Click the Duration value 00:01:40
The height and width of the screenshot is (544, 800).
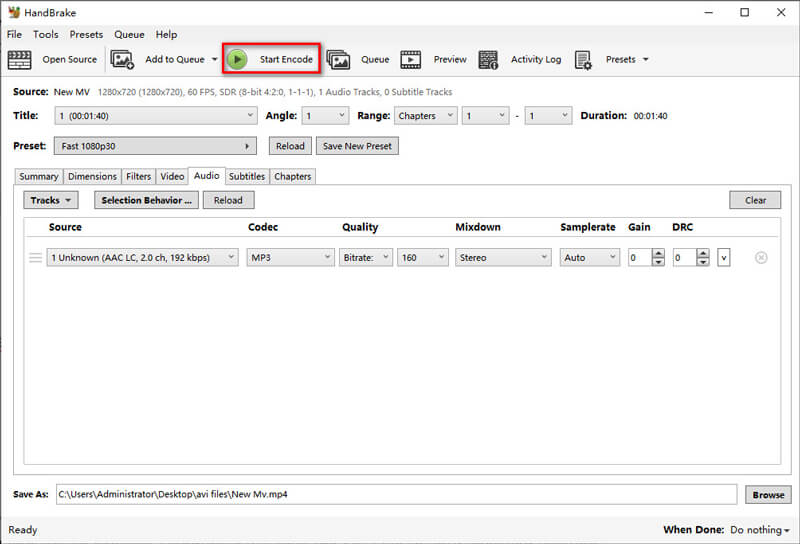[x=651, y=116]
